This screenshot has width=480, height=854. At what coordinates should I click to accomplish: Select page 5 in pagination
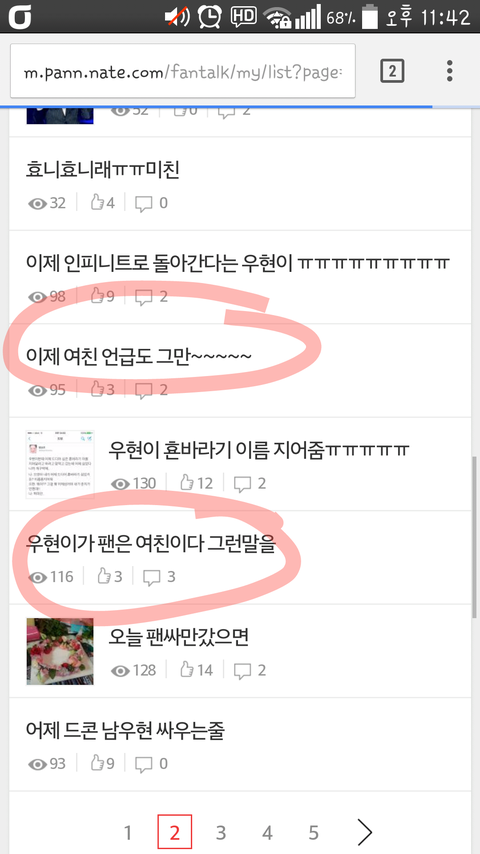point(313,832)
